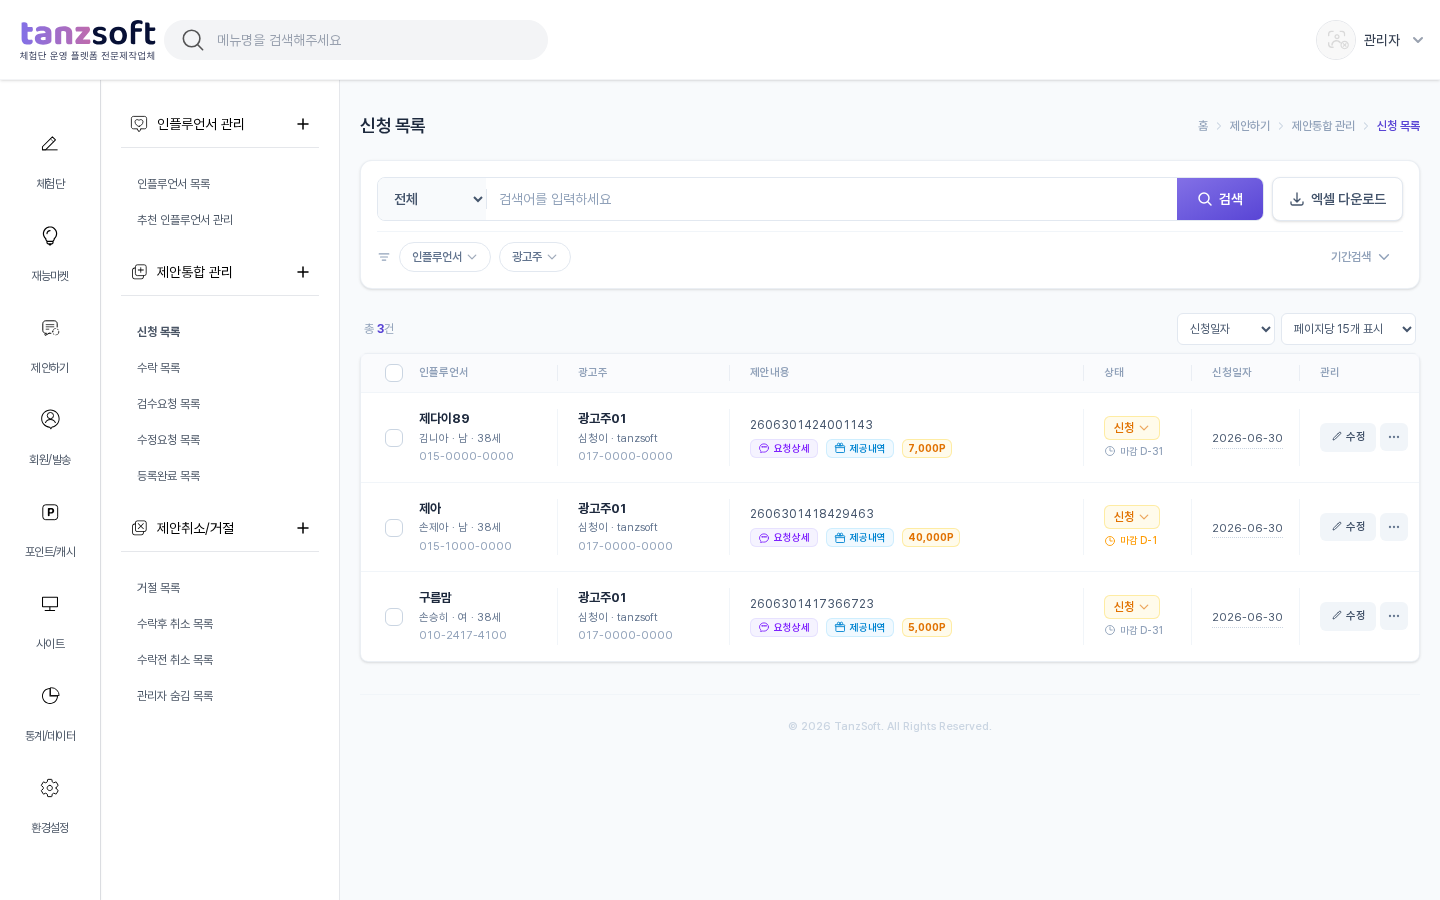This screenshot has width=1440, height=900.
Task: Open the 거절 목록 menu item
Action: pyautogui.click(x=159, y=588)
